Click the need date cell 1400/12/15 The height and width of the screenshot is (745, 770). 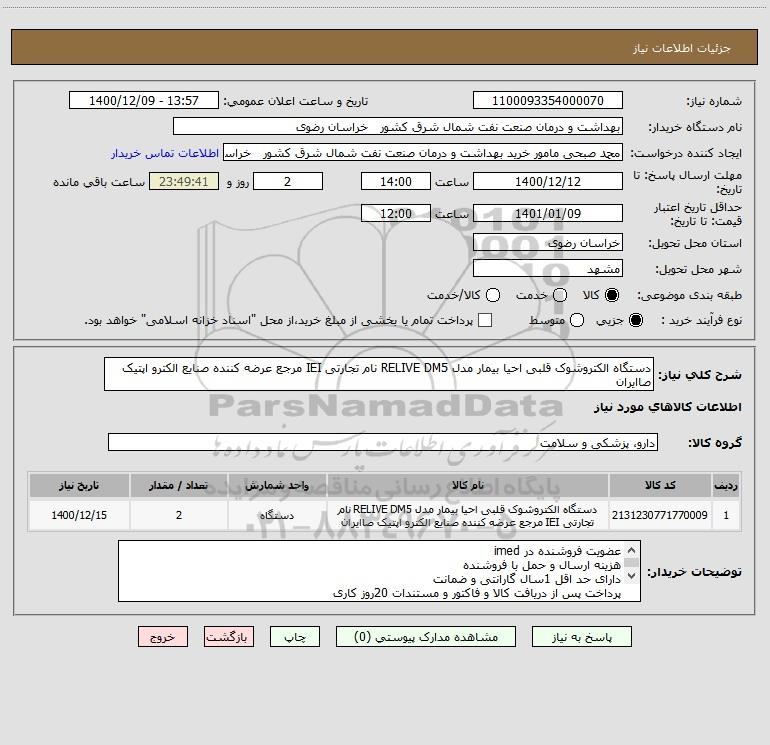coord(79,515)
